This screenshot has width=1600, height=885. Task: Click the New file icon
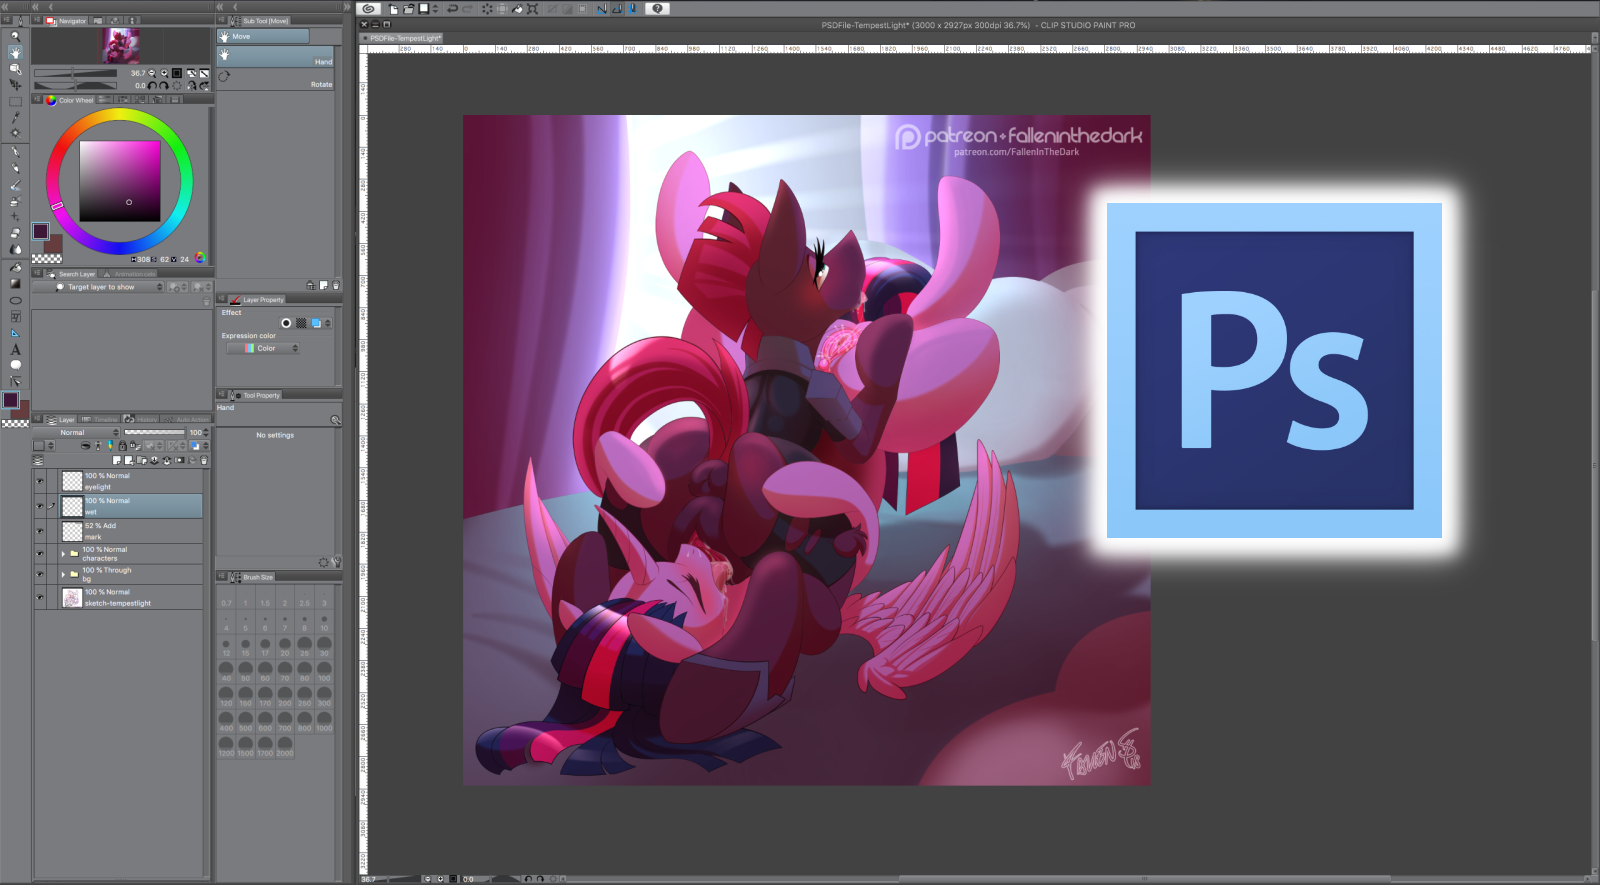point(393,9)
